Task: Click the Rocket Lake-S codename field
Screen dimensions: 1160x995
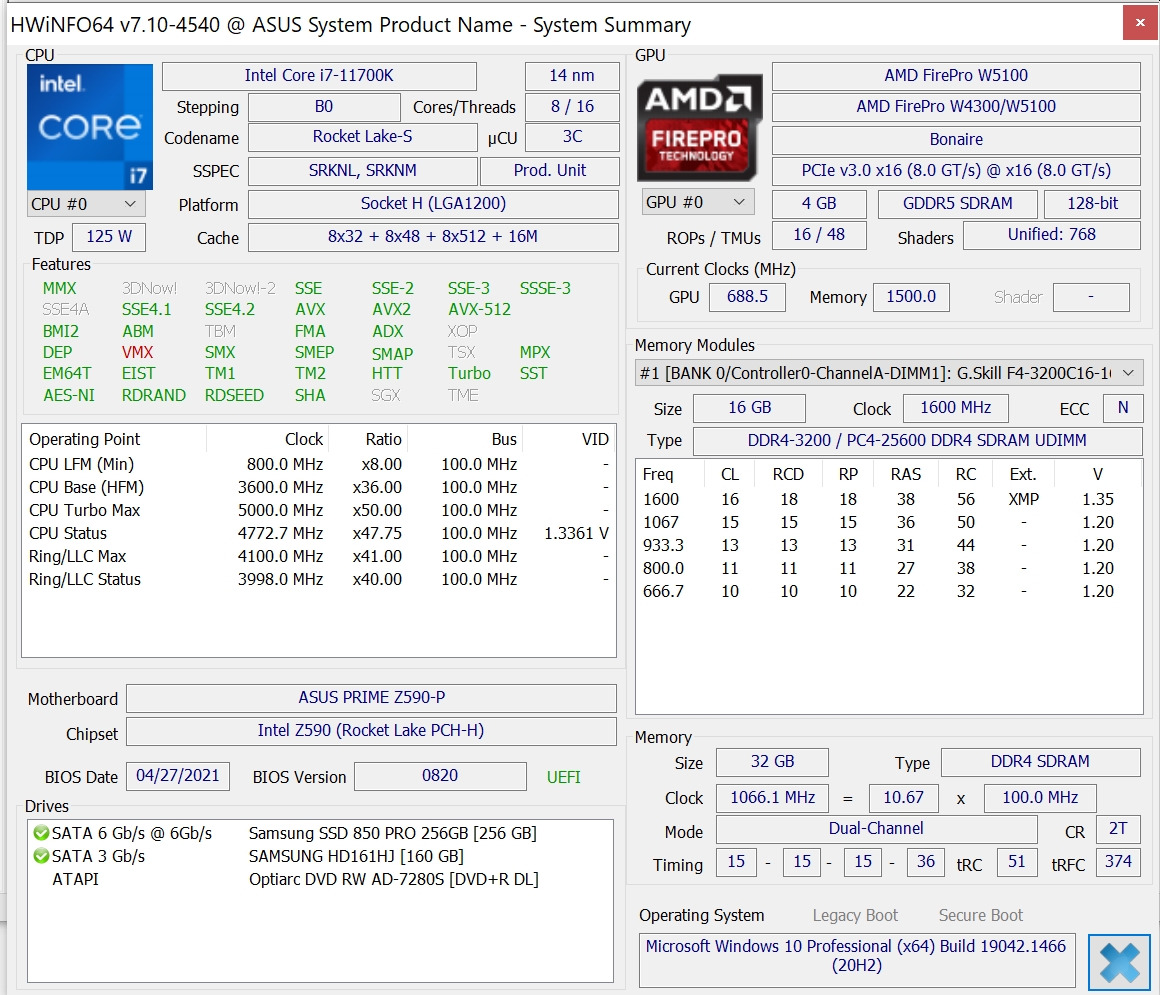Action: click(362, 137)
